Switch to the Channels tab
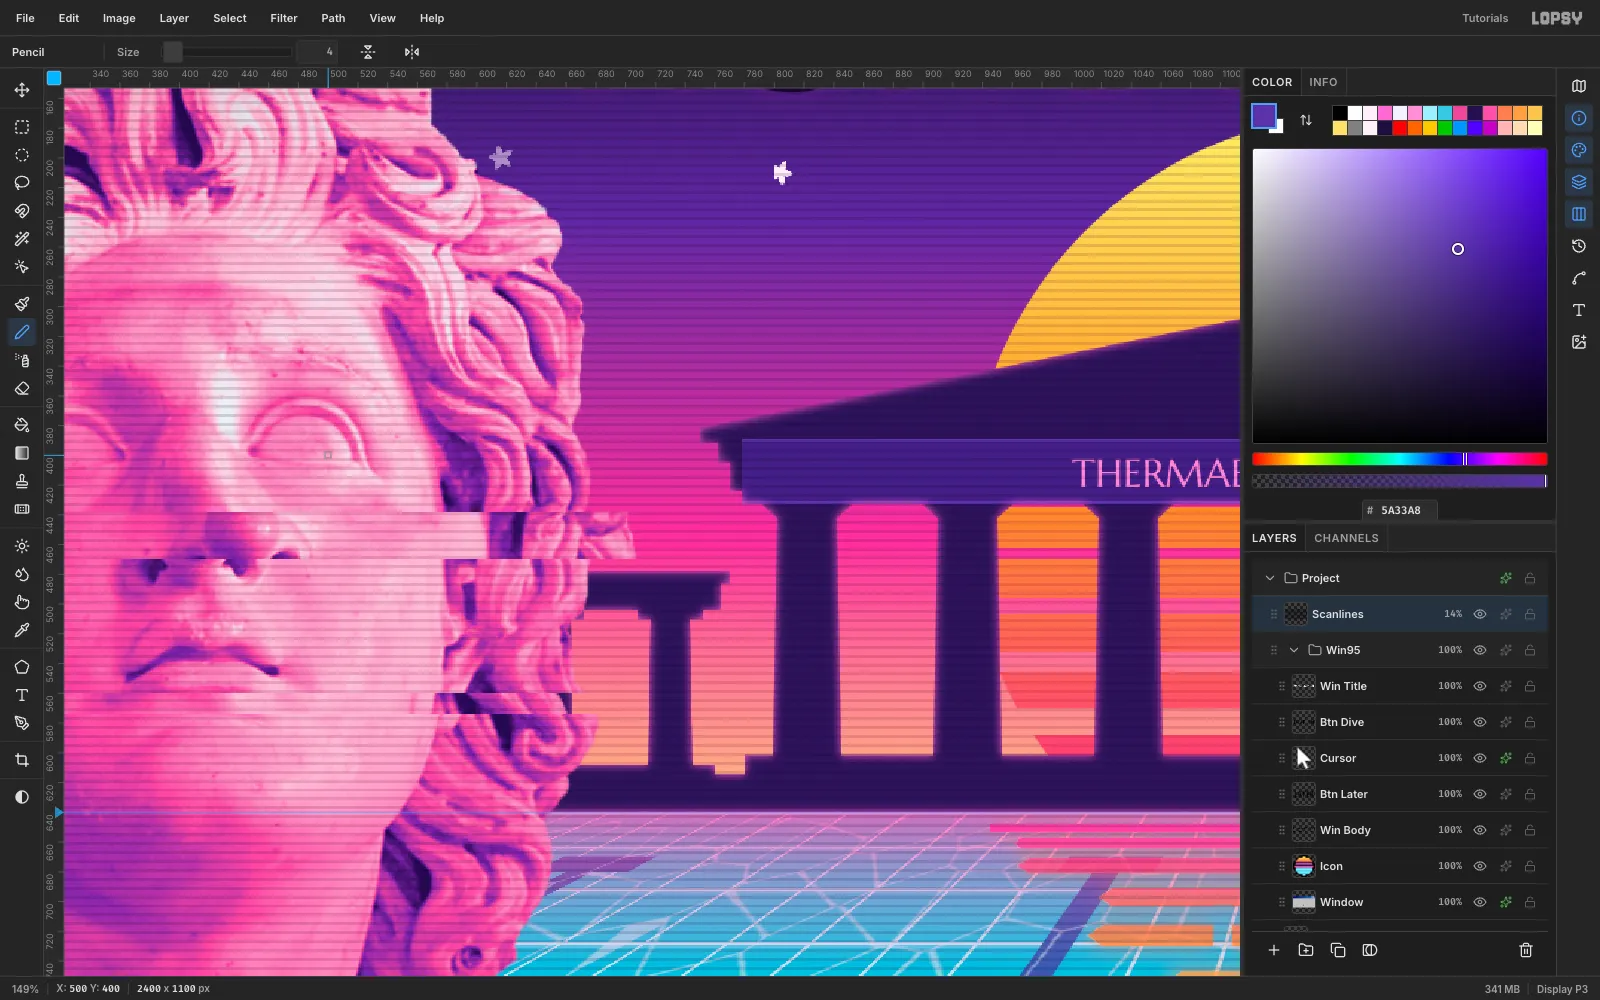This screenshot has width=1600, height=1000. pos(1346,538)
